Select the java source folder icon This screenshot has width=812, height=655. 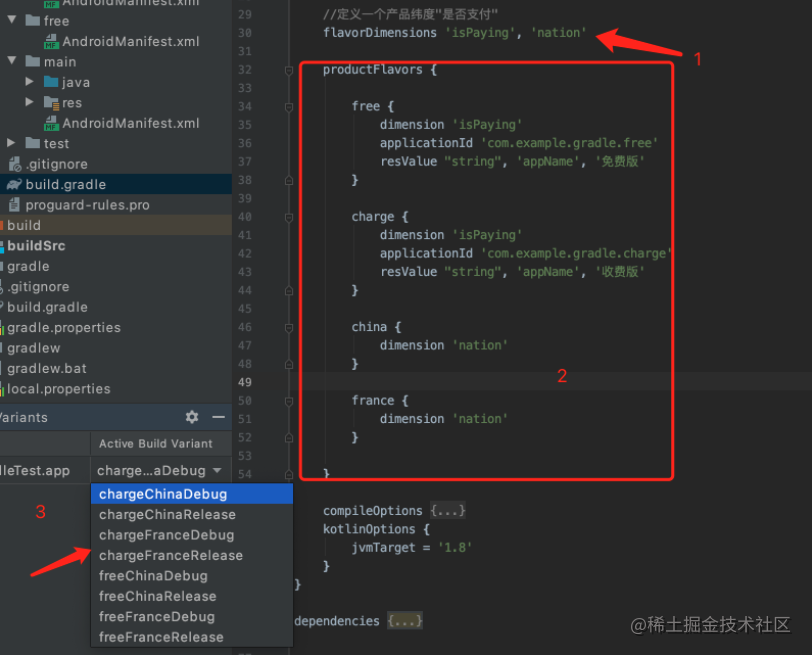tap(51, 82)
